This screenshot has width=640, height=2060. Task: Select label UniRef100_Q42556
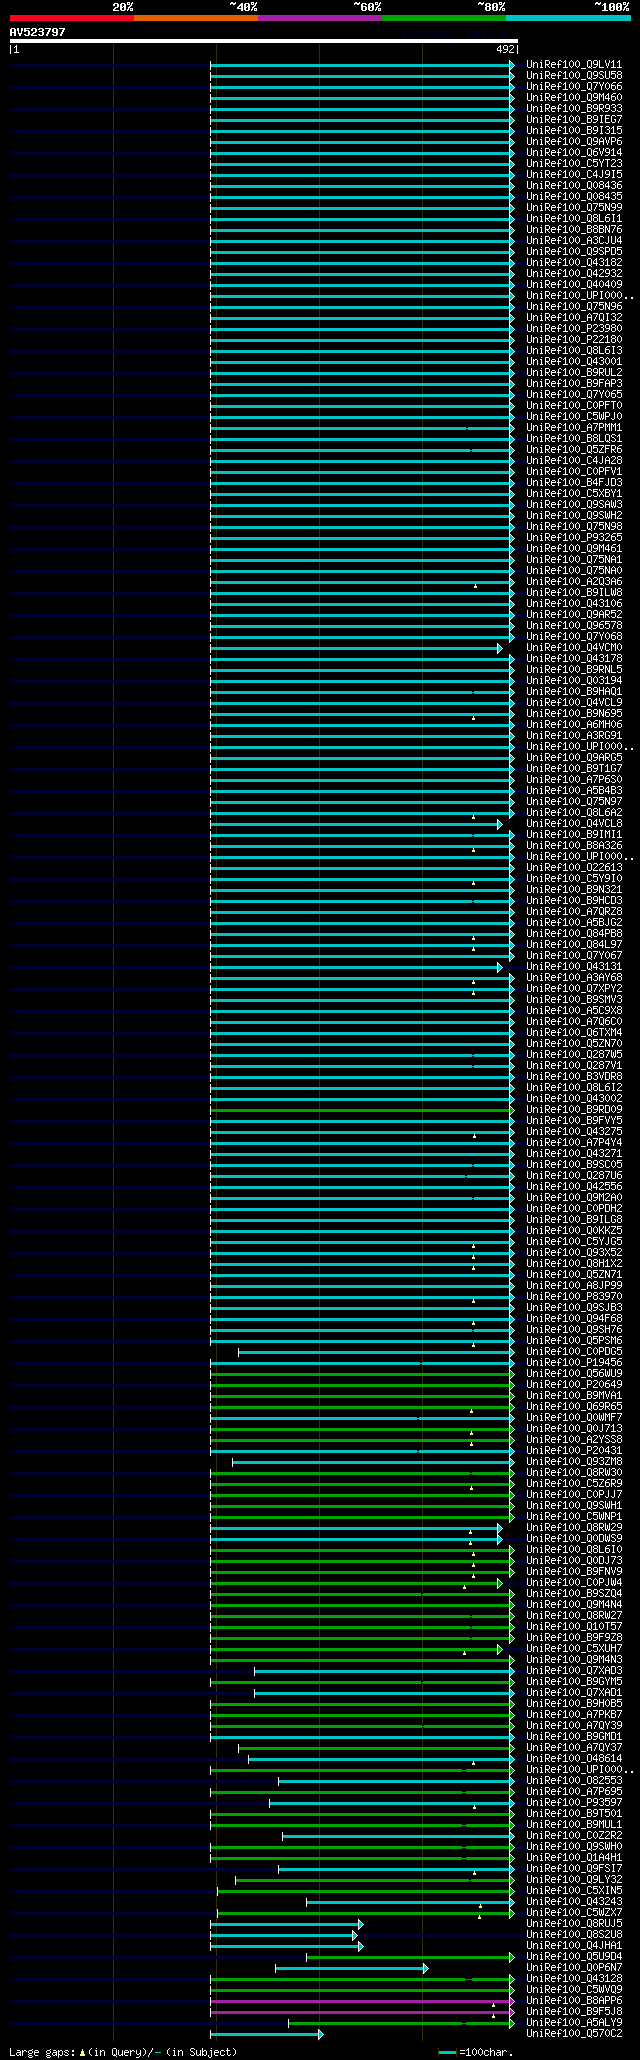click(574, 1187)
